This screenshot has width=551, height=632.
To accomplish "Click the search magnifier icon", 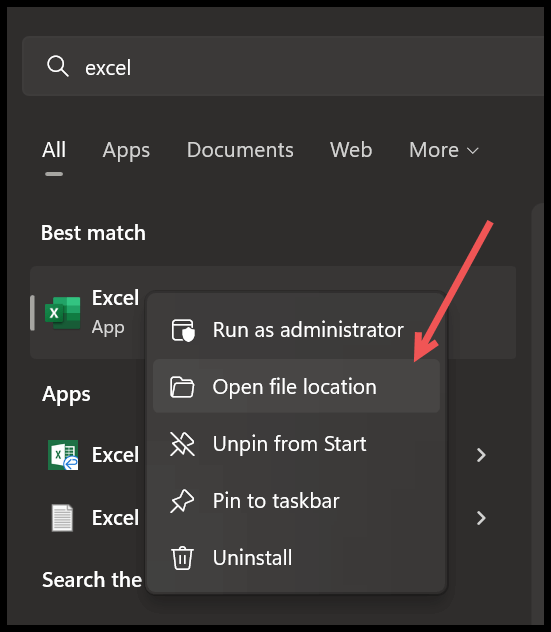I will point(58,67).
